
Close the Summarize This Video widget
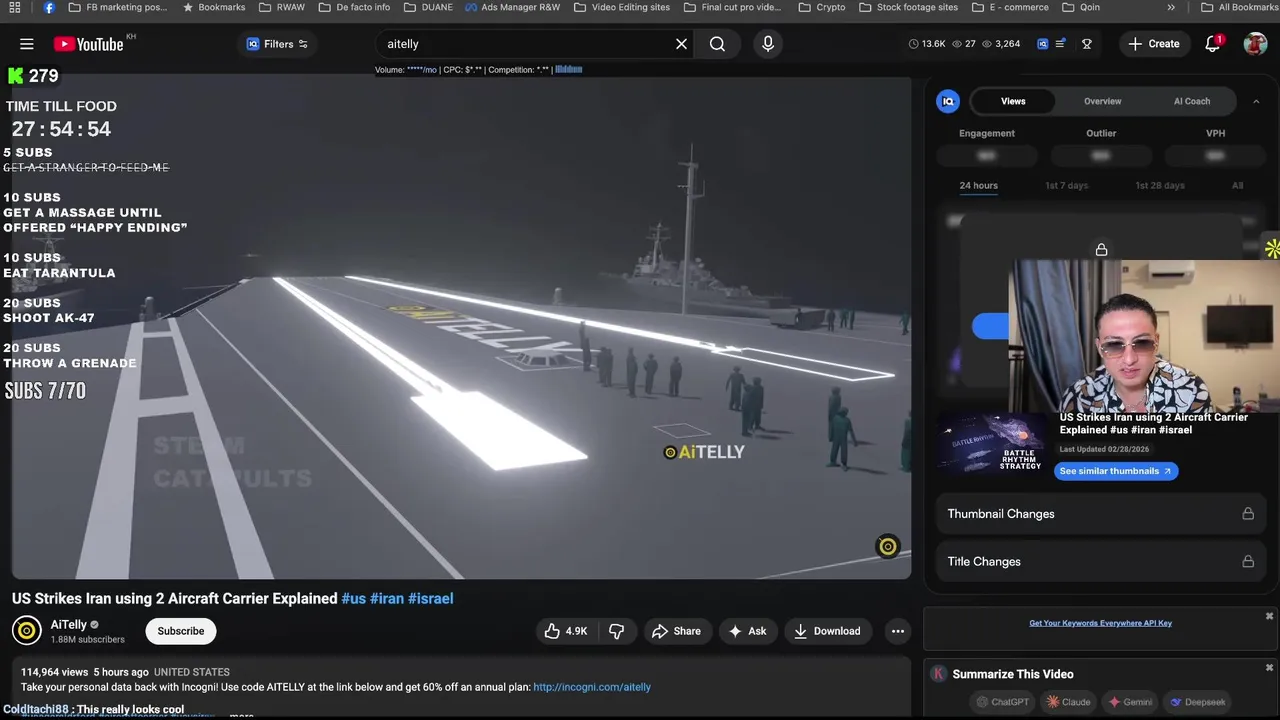click(1269, 667)
